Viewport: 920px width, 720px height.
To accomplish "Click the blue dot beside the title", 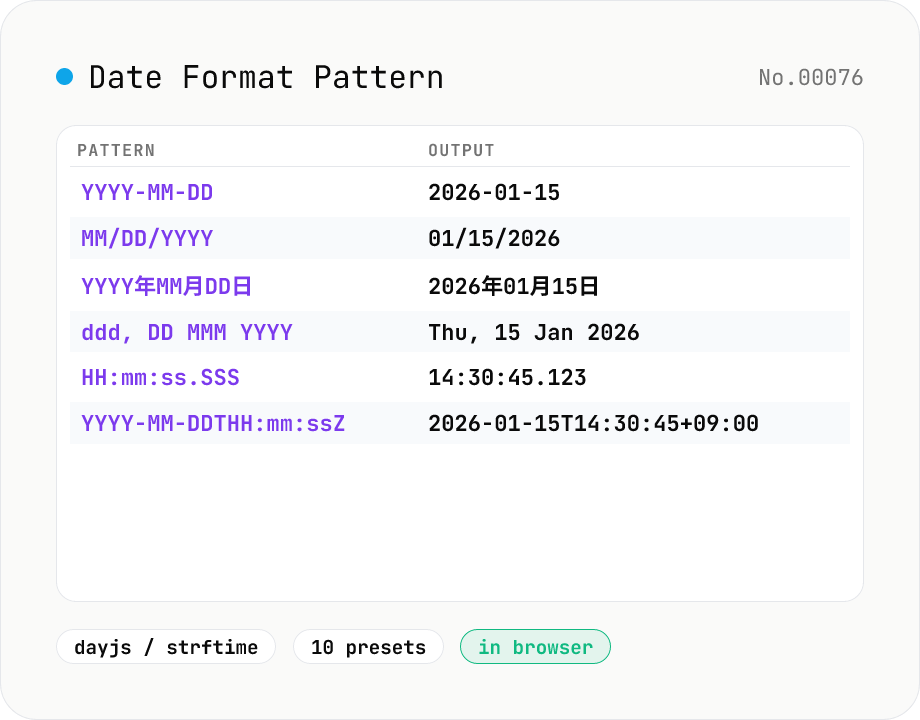I will click(65, 77).
